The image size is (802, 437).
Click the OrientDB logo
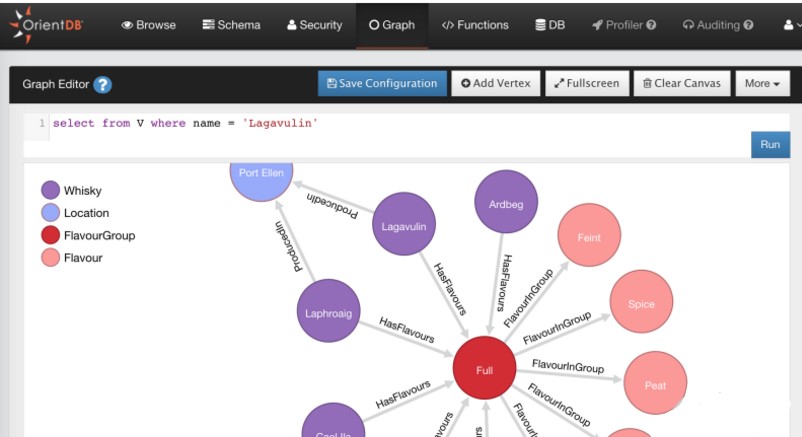[x=48, y=26]
